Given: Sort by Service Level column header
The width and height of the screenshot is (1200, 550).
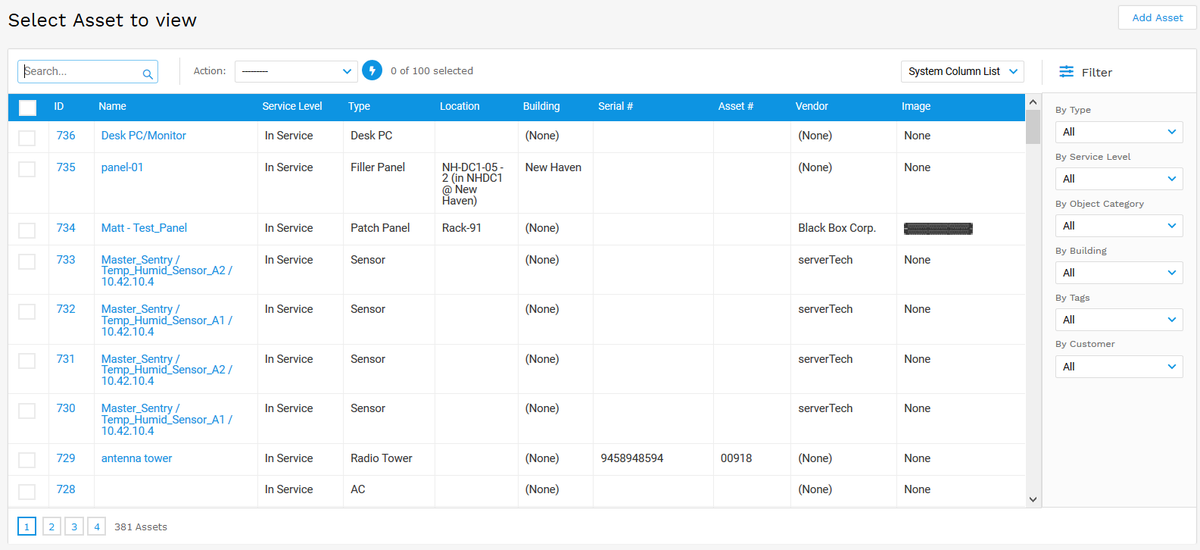Looking at the screenshot, I should pos(292,106).
